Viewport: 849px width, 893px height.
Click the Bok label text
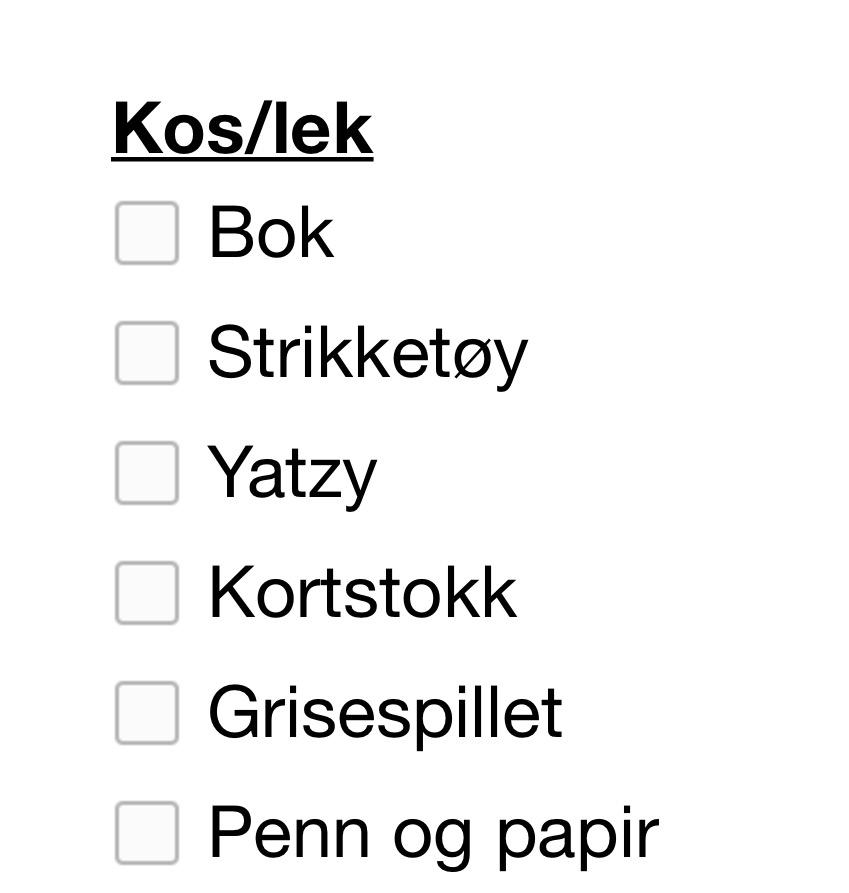pos(270,233)
